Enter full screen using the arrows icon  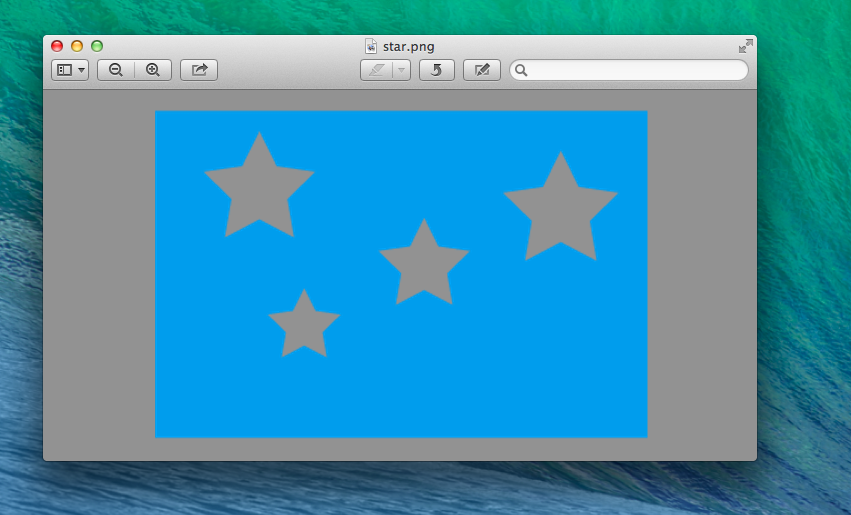click(745, 46)
